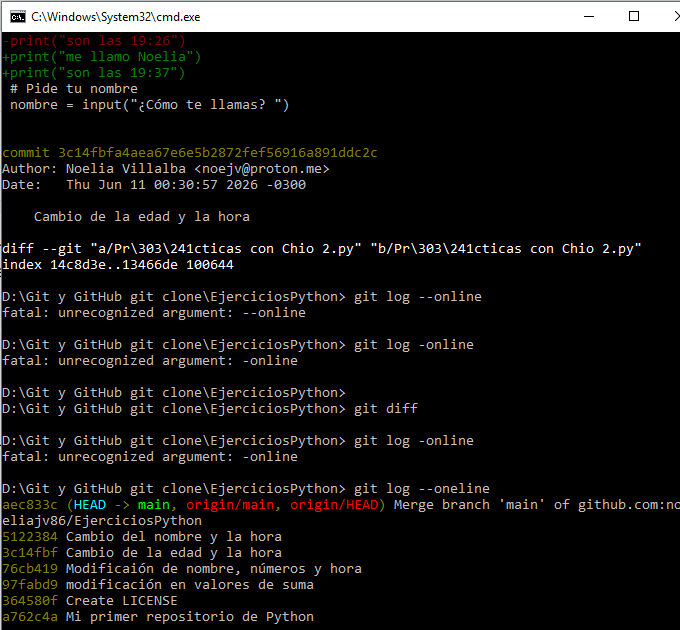Click the cmd.exe icon in title bar

tap(18, 17)
